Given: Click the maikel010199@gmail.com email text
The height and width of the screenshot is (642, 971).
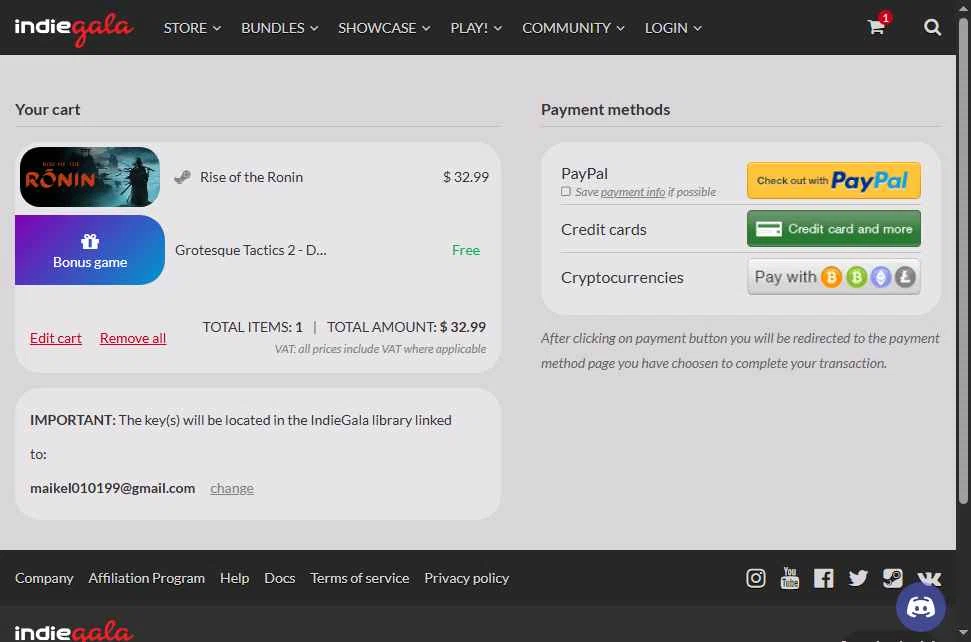Looking at the screenshot, I should tap(112, 488).
